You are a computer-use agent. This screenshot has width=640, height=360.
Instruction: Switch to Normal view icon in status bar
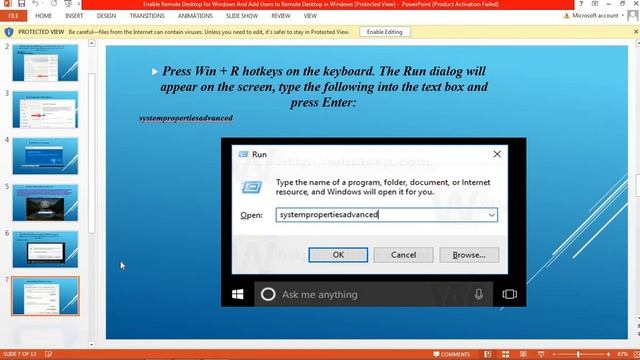point(488,354)
